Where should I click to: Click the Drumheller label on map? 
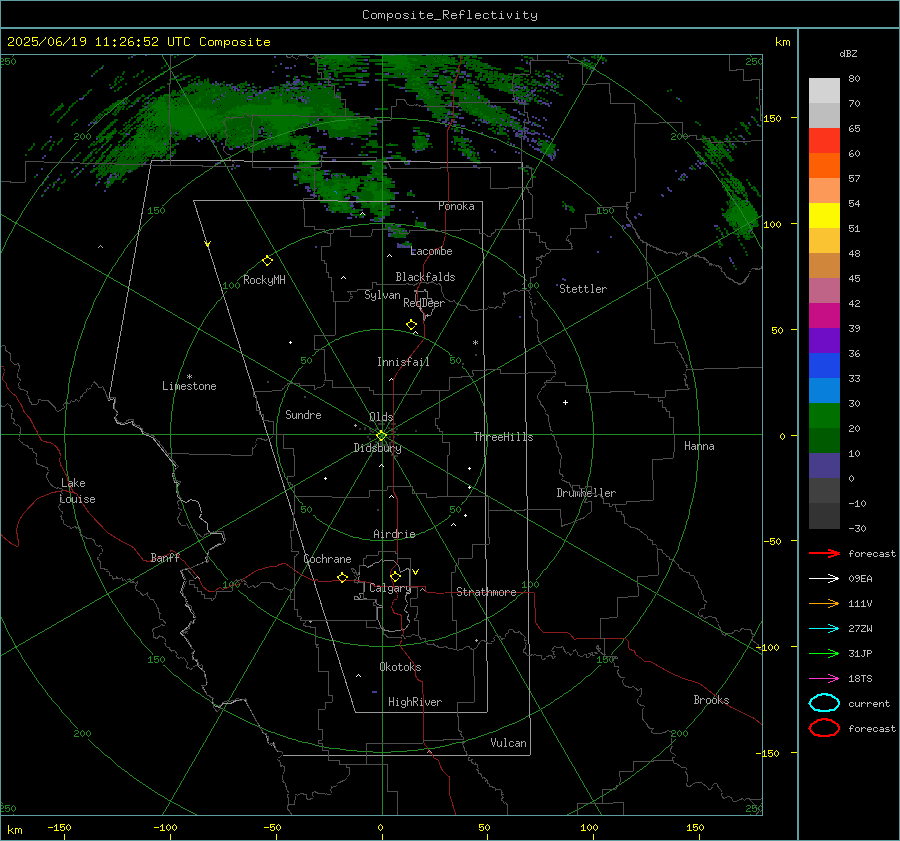[586, 493]
